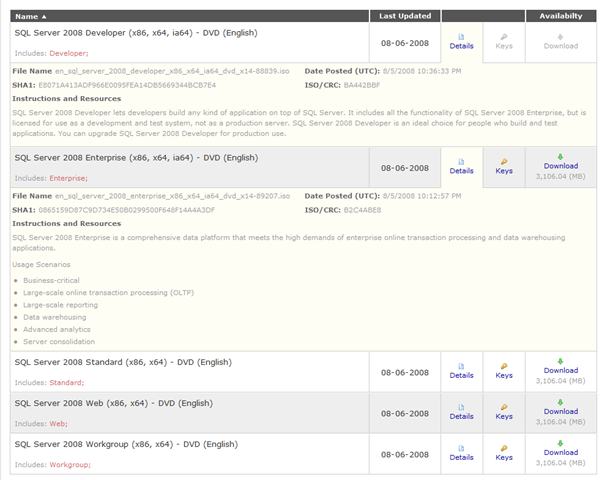This screenshot has height=480, width=602.
Task: Click title 'SQL Server 2008 Web (x86, x64)'
Action: coord(81,403)
